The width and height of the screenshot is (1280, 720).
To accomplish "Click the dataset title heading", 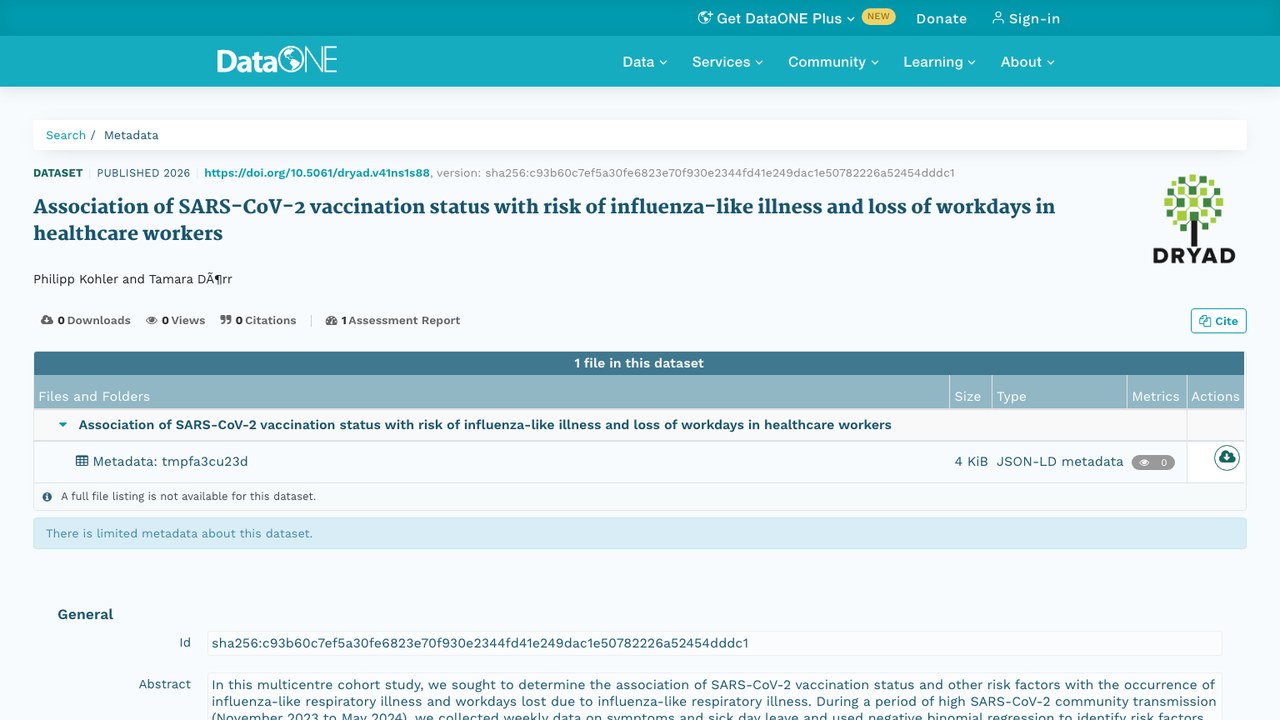I will (544, 220).
